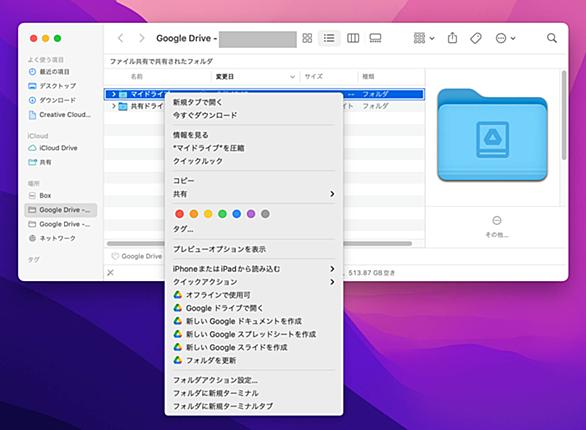
Task: Select highlighted Google Drive sidebar location
Action: pyautogui.click(x=61, y=210)
